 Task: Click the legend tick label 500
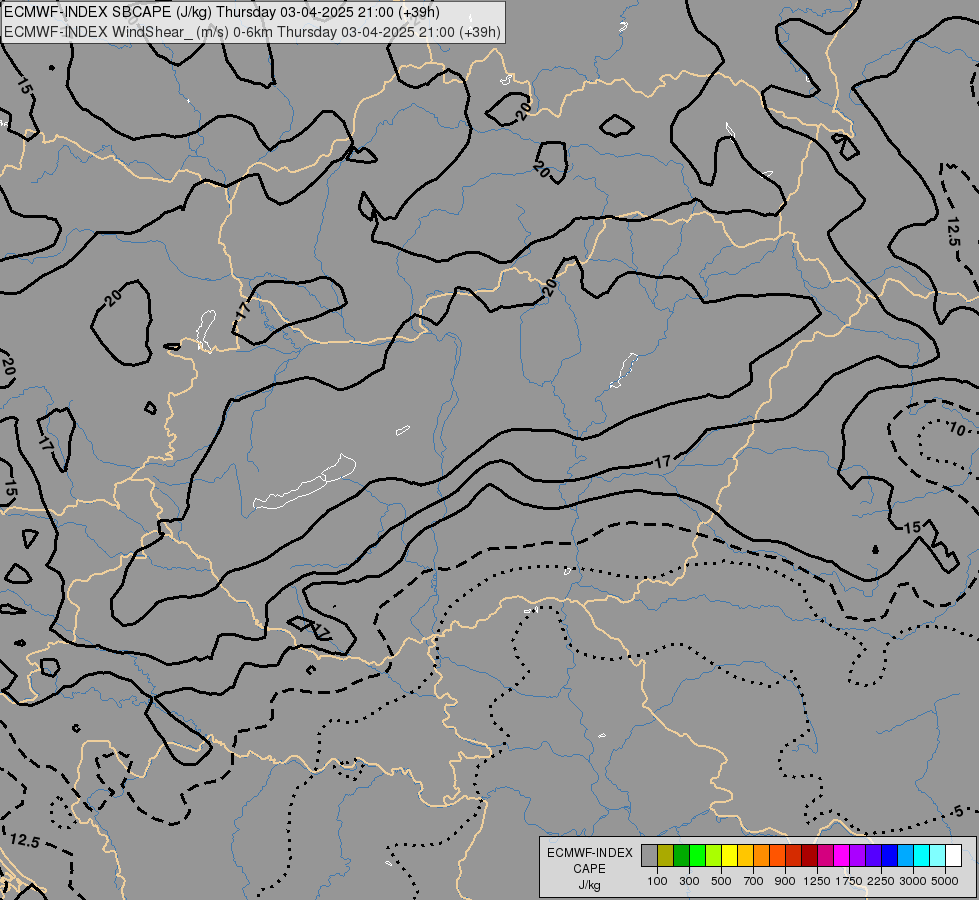721,881
